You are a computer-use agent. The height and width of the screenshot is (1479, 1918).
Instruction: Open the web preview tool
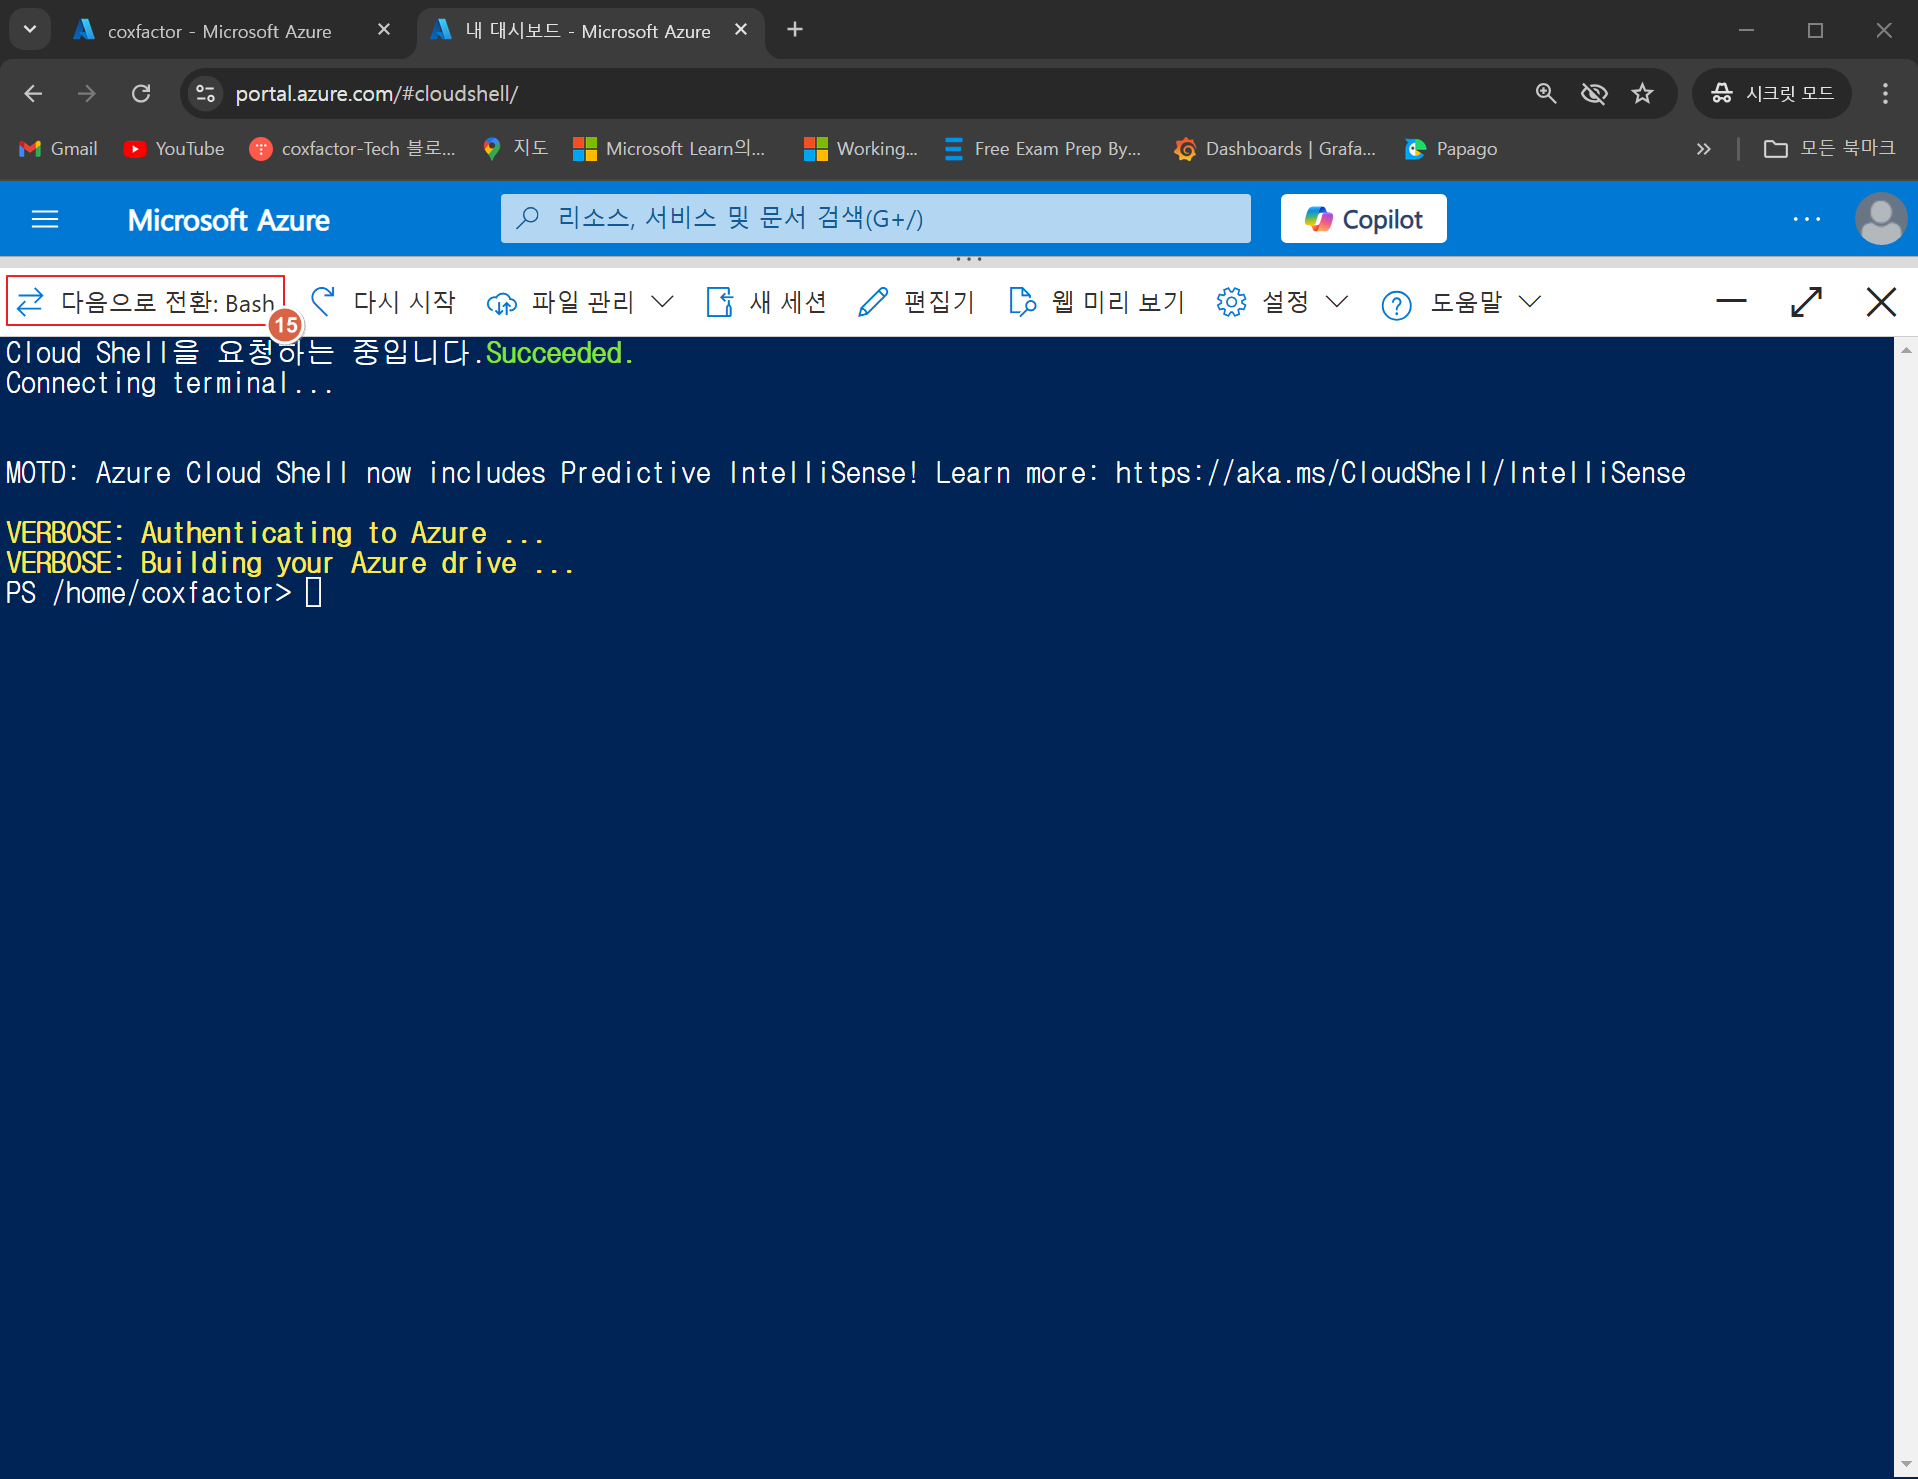[1097, 301]
